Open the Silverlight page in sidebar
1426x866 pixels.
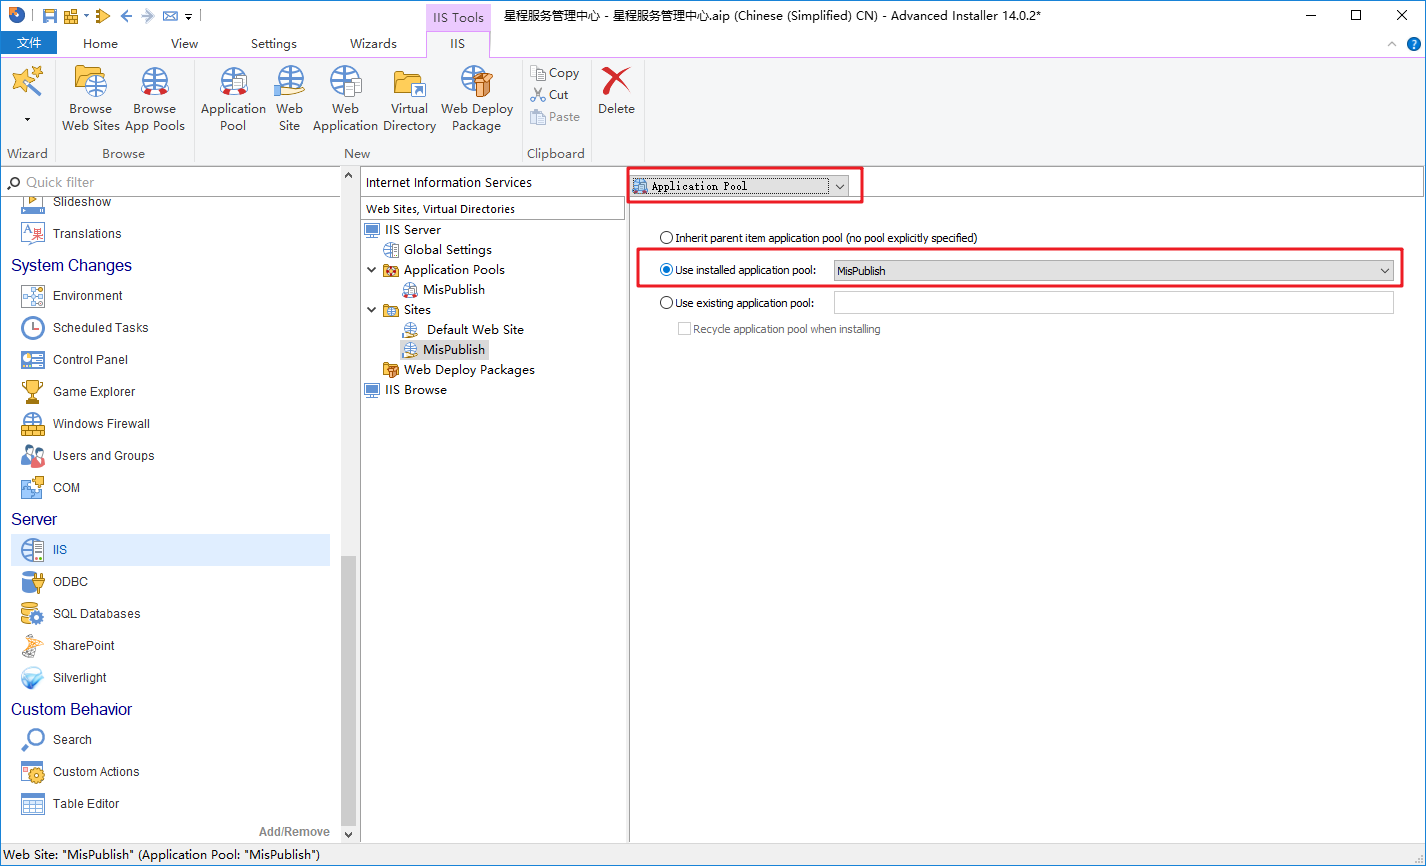point(80,678)
